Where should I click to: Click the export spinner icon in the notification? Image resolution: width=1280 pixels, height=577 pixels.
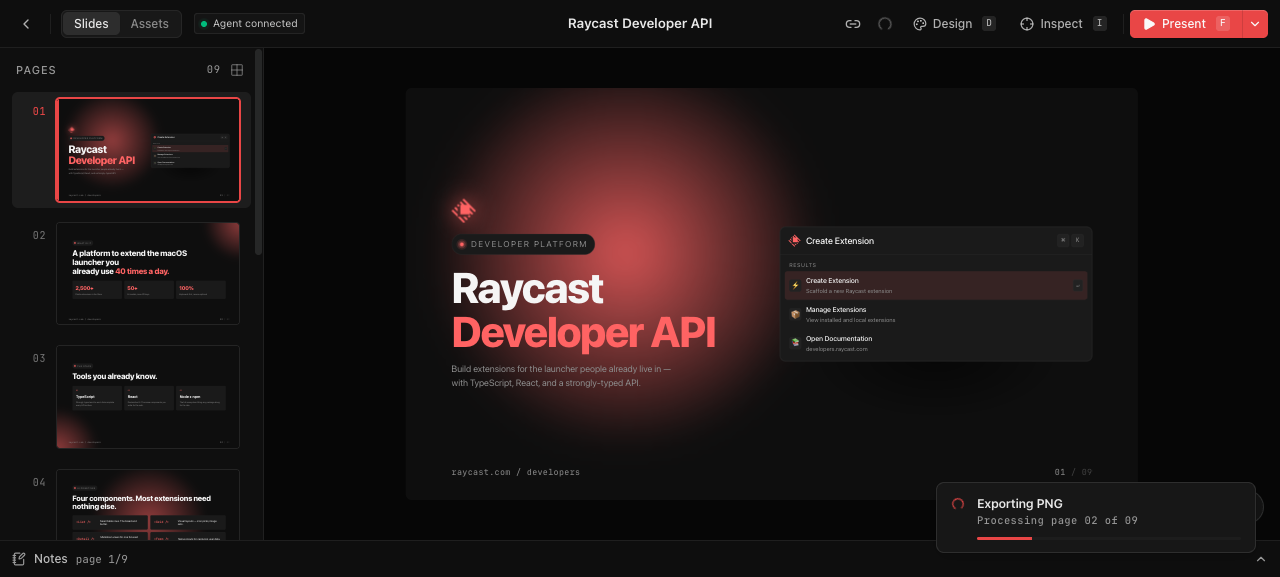click(x=958, y=504)
